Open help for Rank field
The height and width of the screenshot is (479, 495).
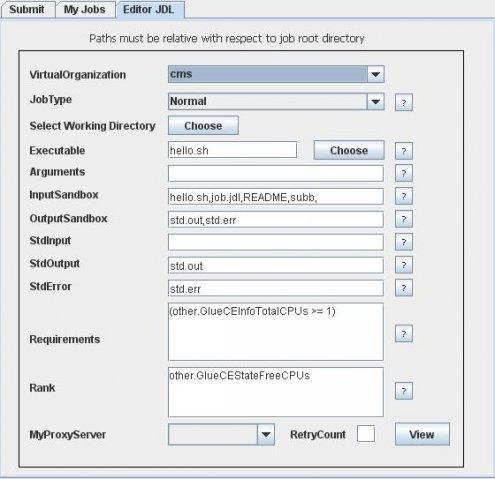(404, 391)
